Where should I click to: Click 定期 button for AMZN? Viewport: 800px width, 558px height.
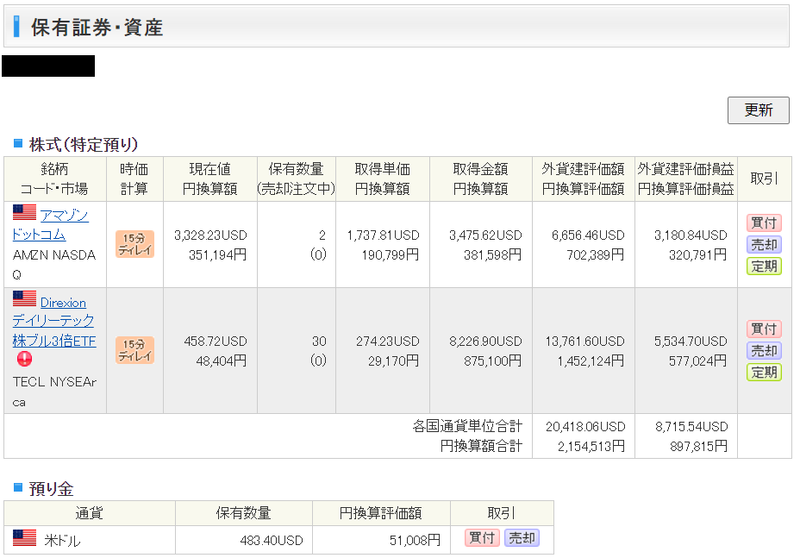(x=764, y=266)
